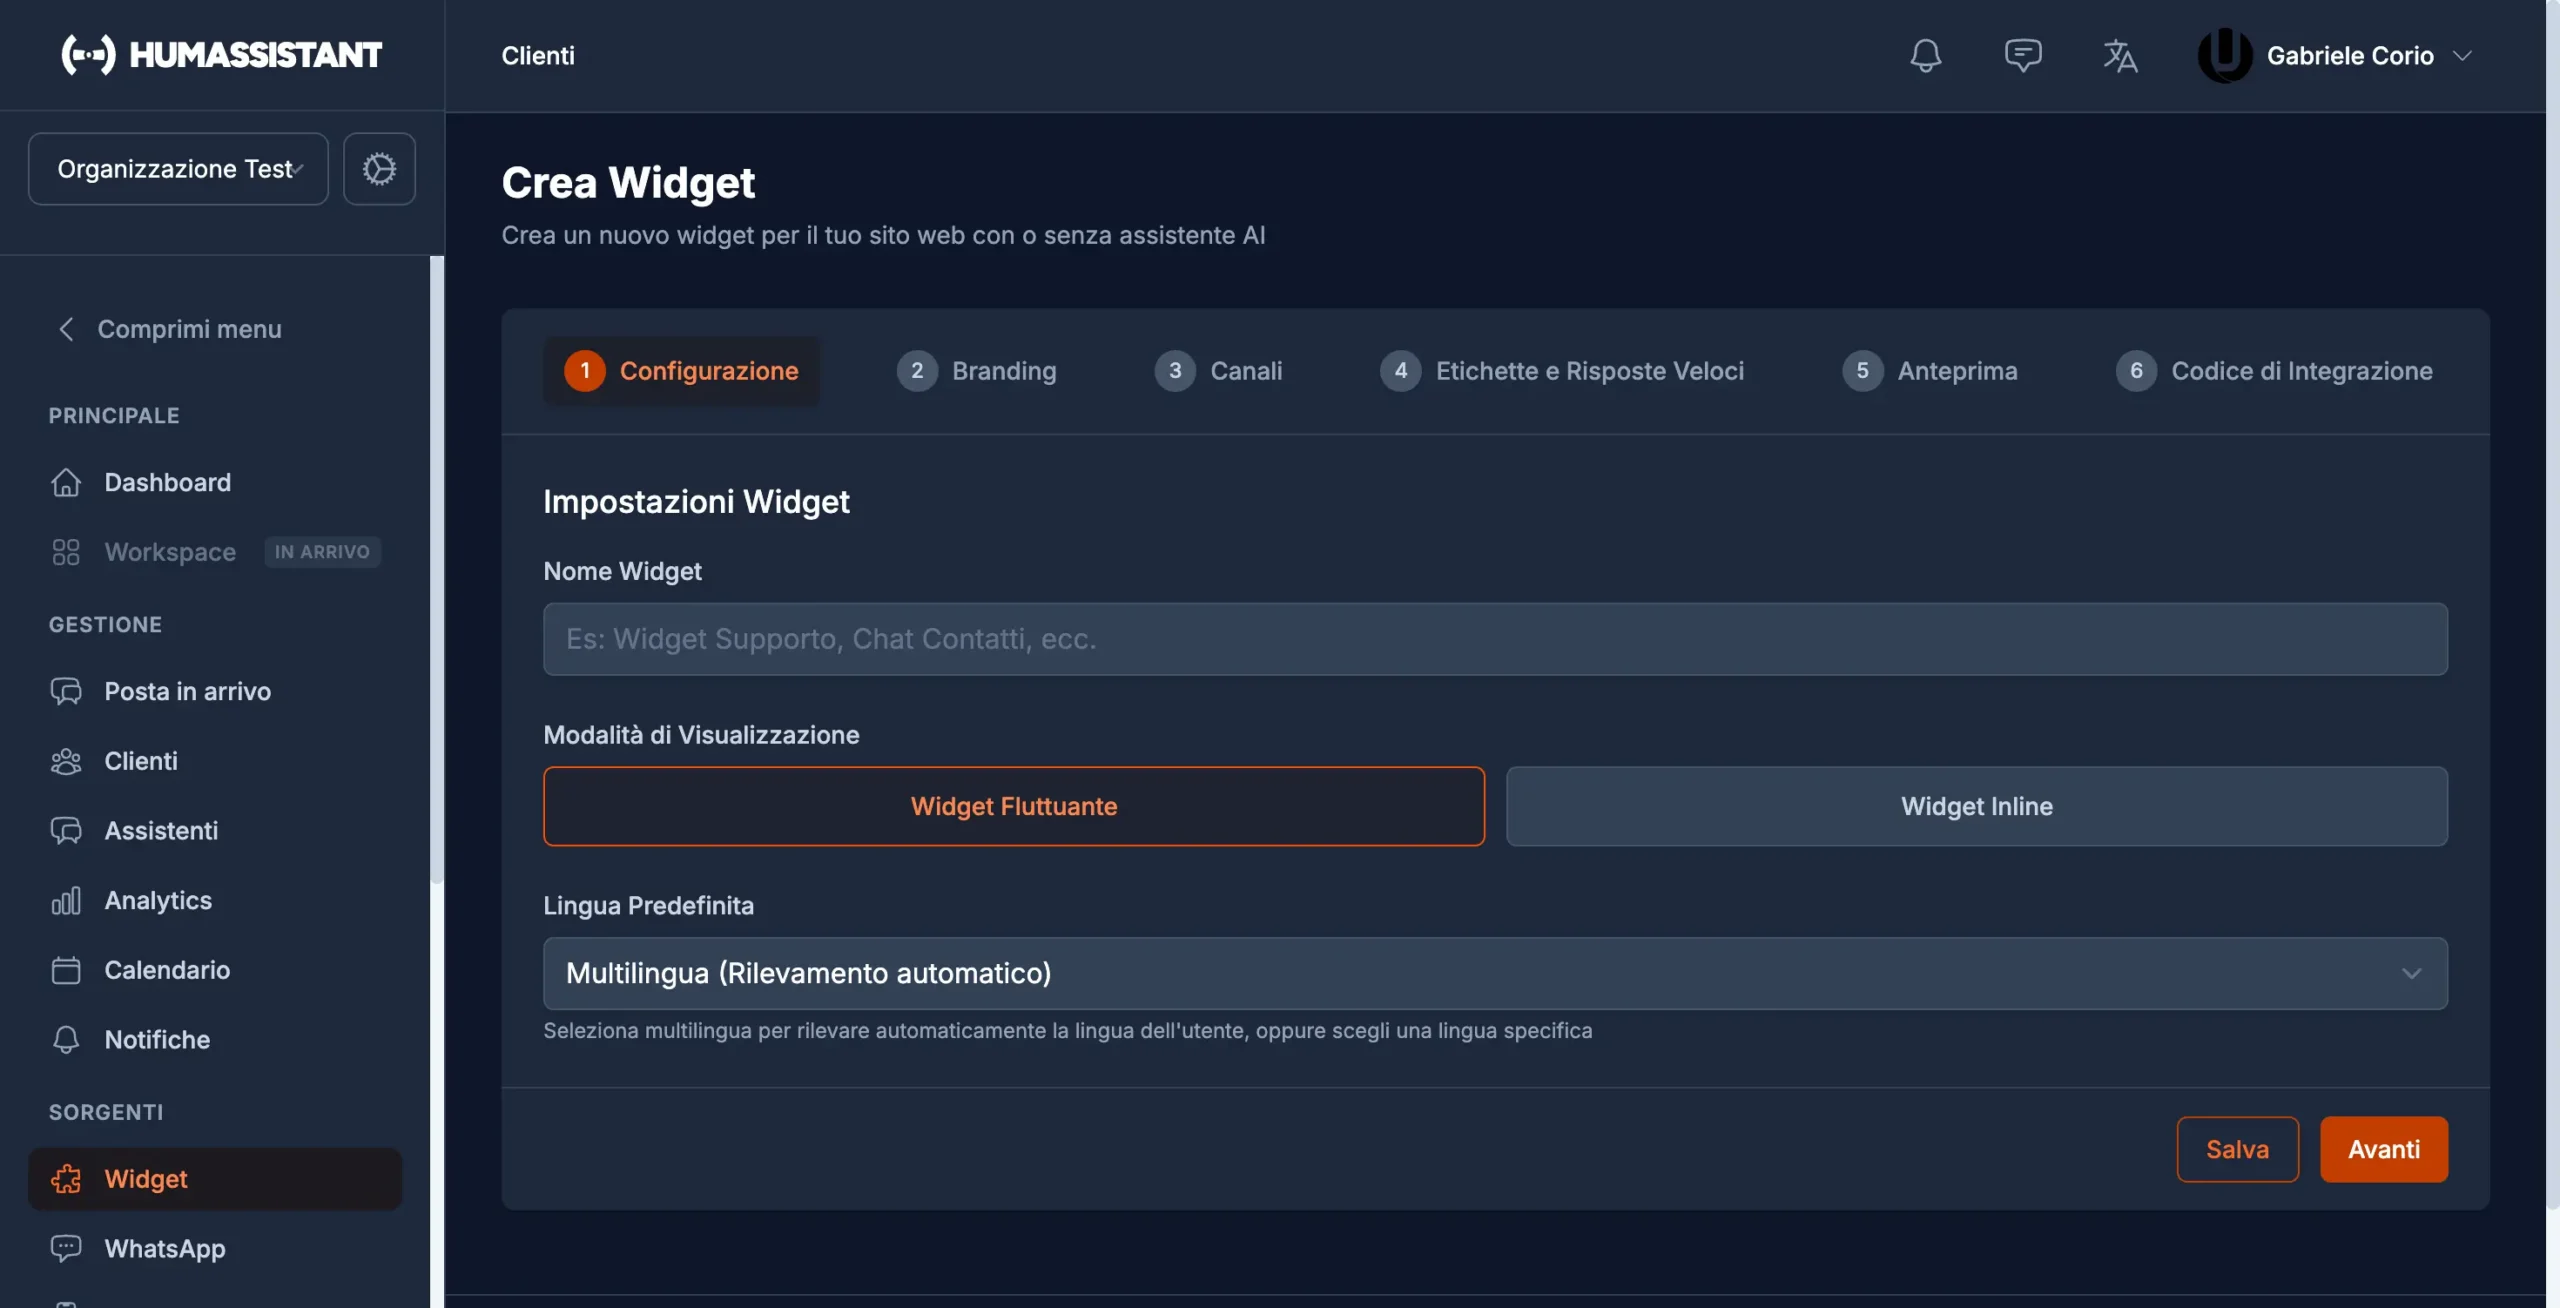Open WhatsApp from sidebar
Image resolution: width=2560 pixels, height=1308 pixels.
click(165, 1248)
